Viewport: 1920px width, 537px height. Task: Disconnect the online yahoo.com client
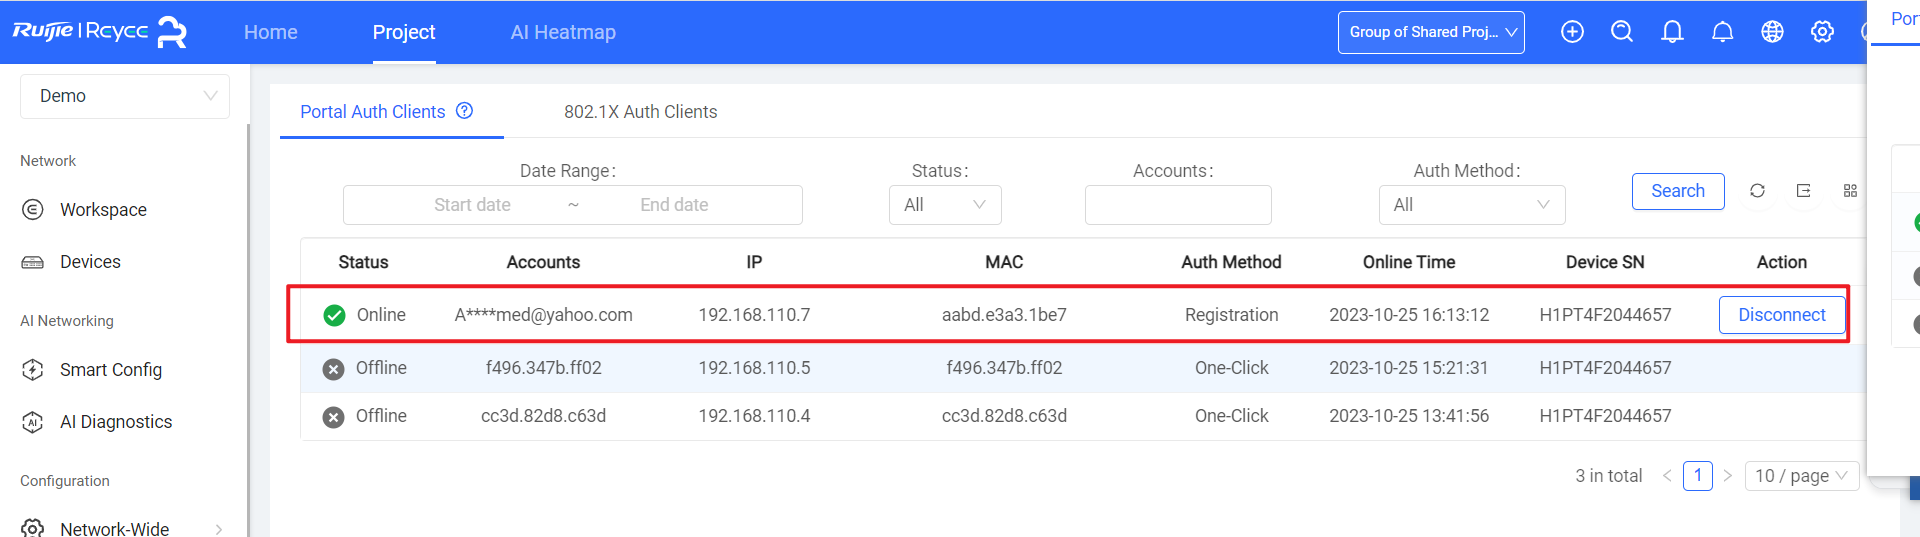point(1781,315)
